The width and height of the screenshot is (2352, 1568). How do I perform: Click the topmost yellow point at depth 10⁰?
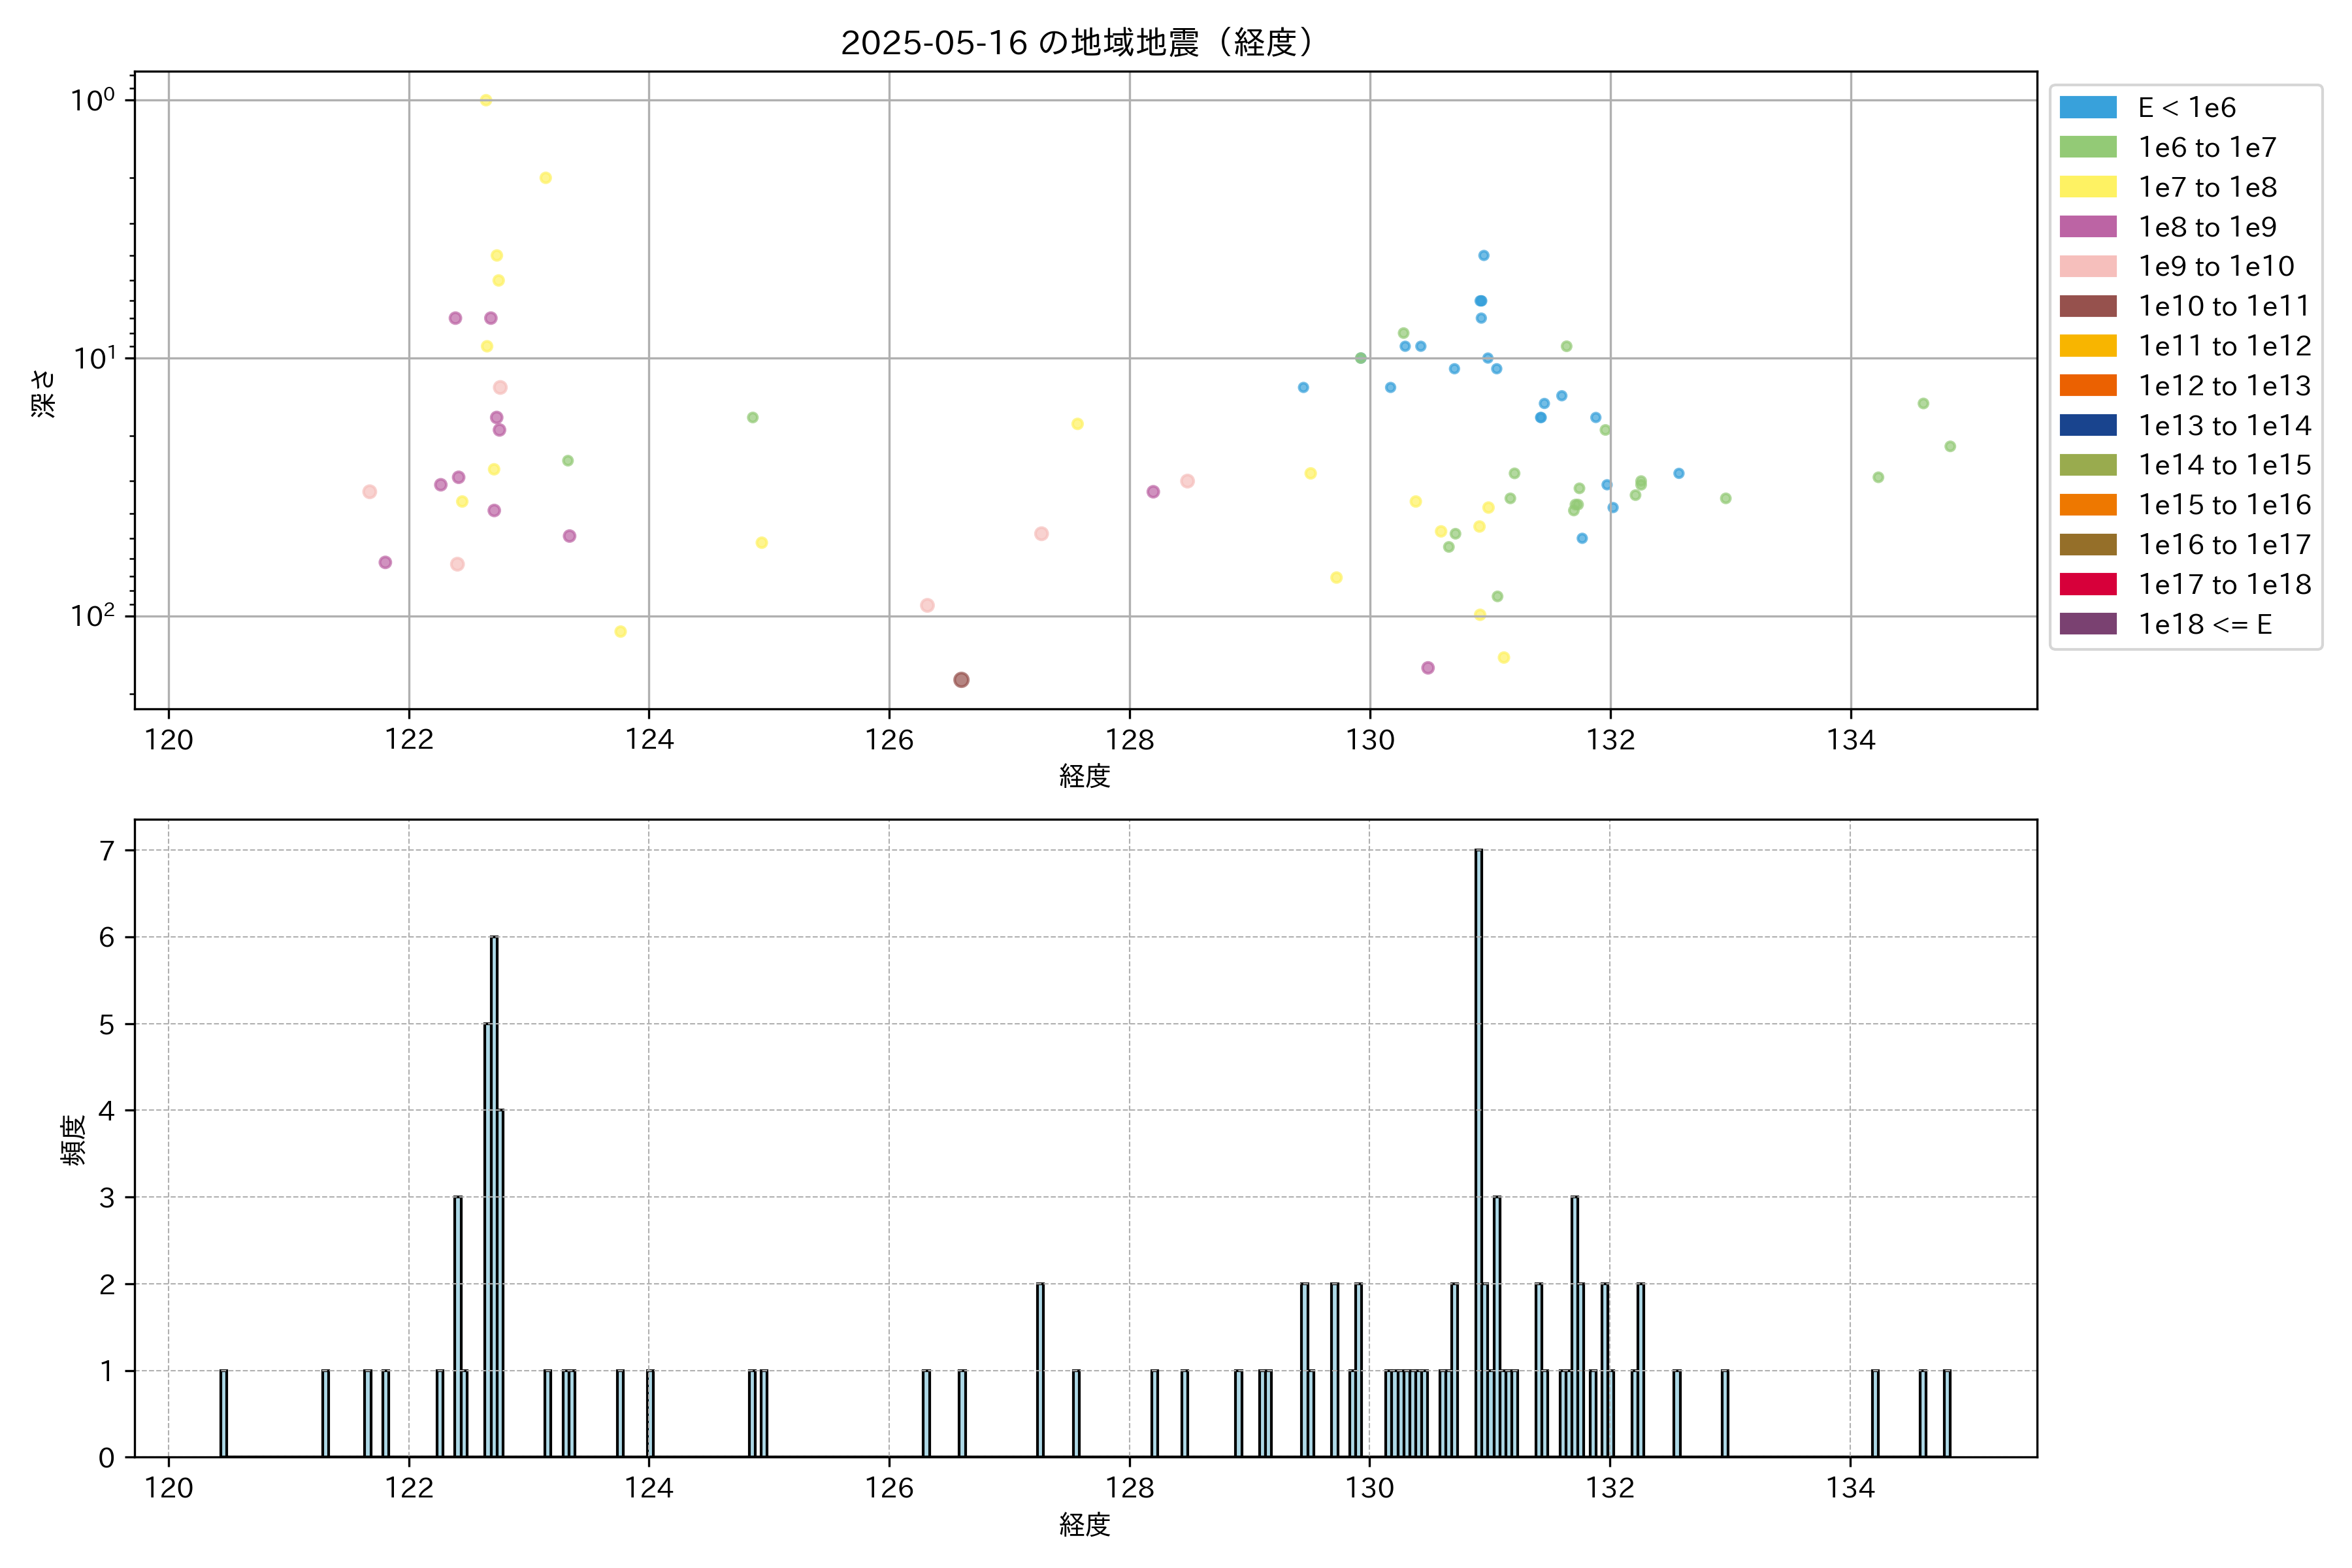point(486,100)
